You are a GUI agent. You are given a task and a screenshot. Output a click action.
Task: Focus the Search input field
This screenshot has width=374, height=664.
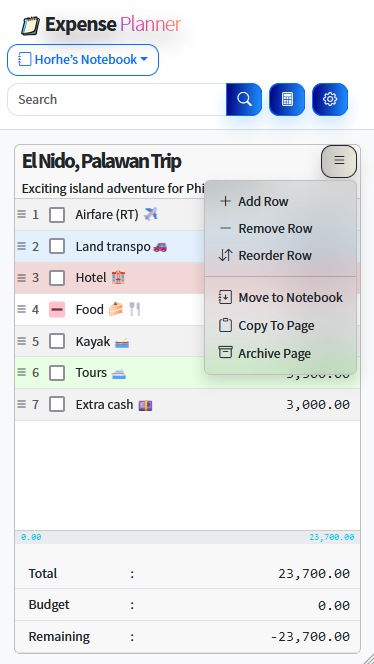(117, 100)
